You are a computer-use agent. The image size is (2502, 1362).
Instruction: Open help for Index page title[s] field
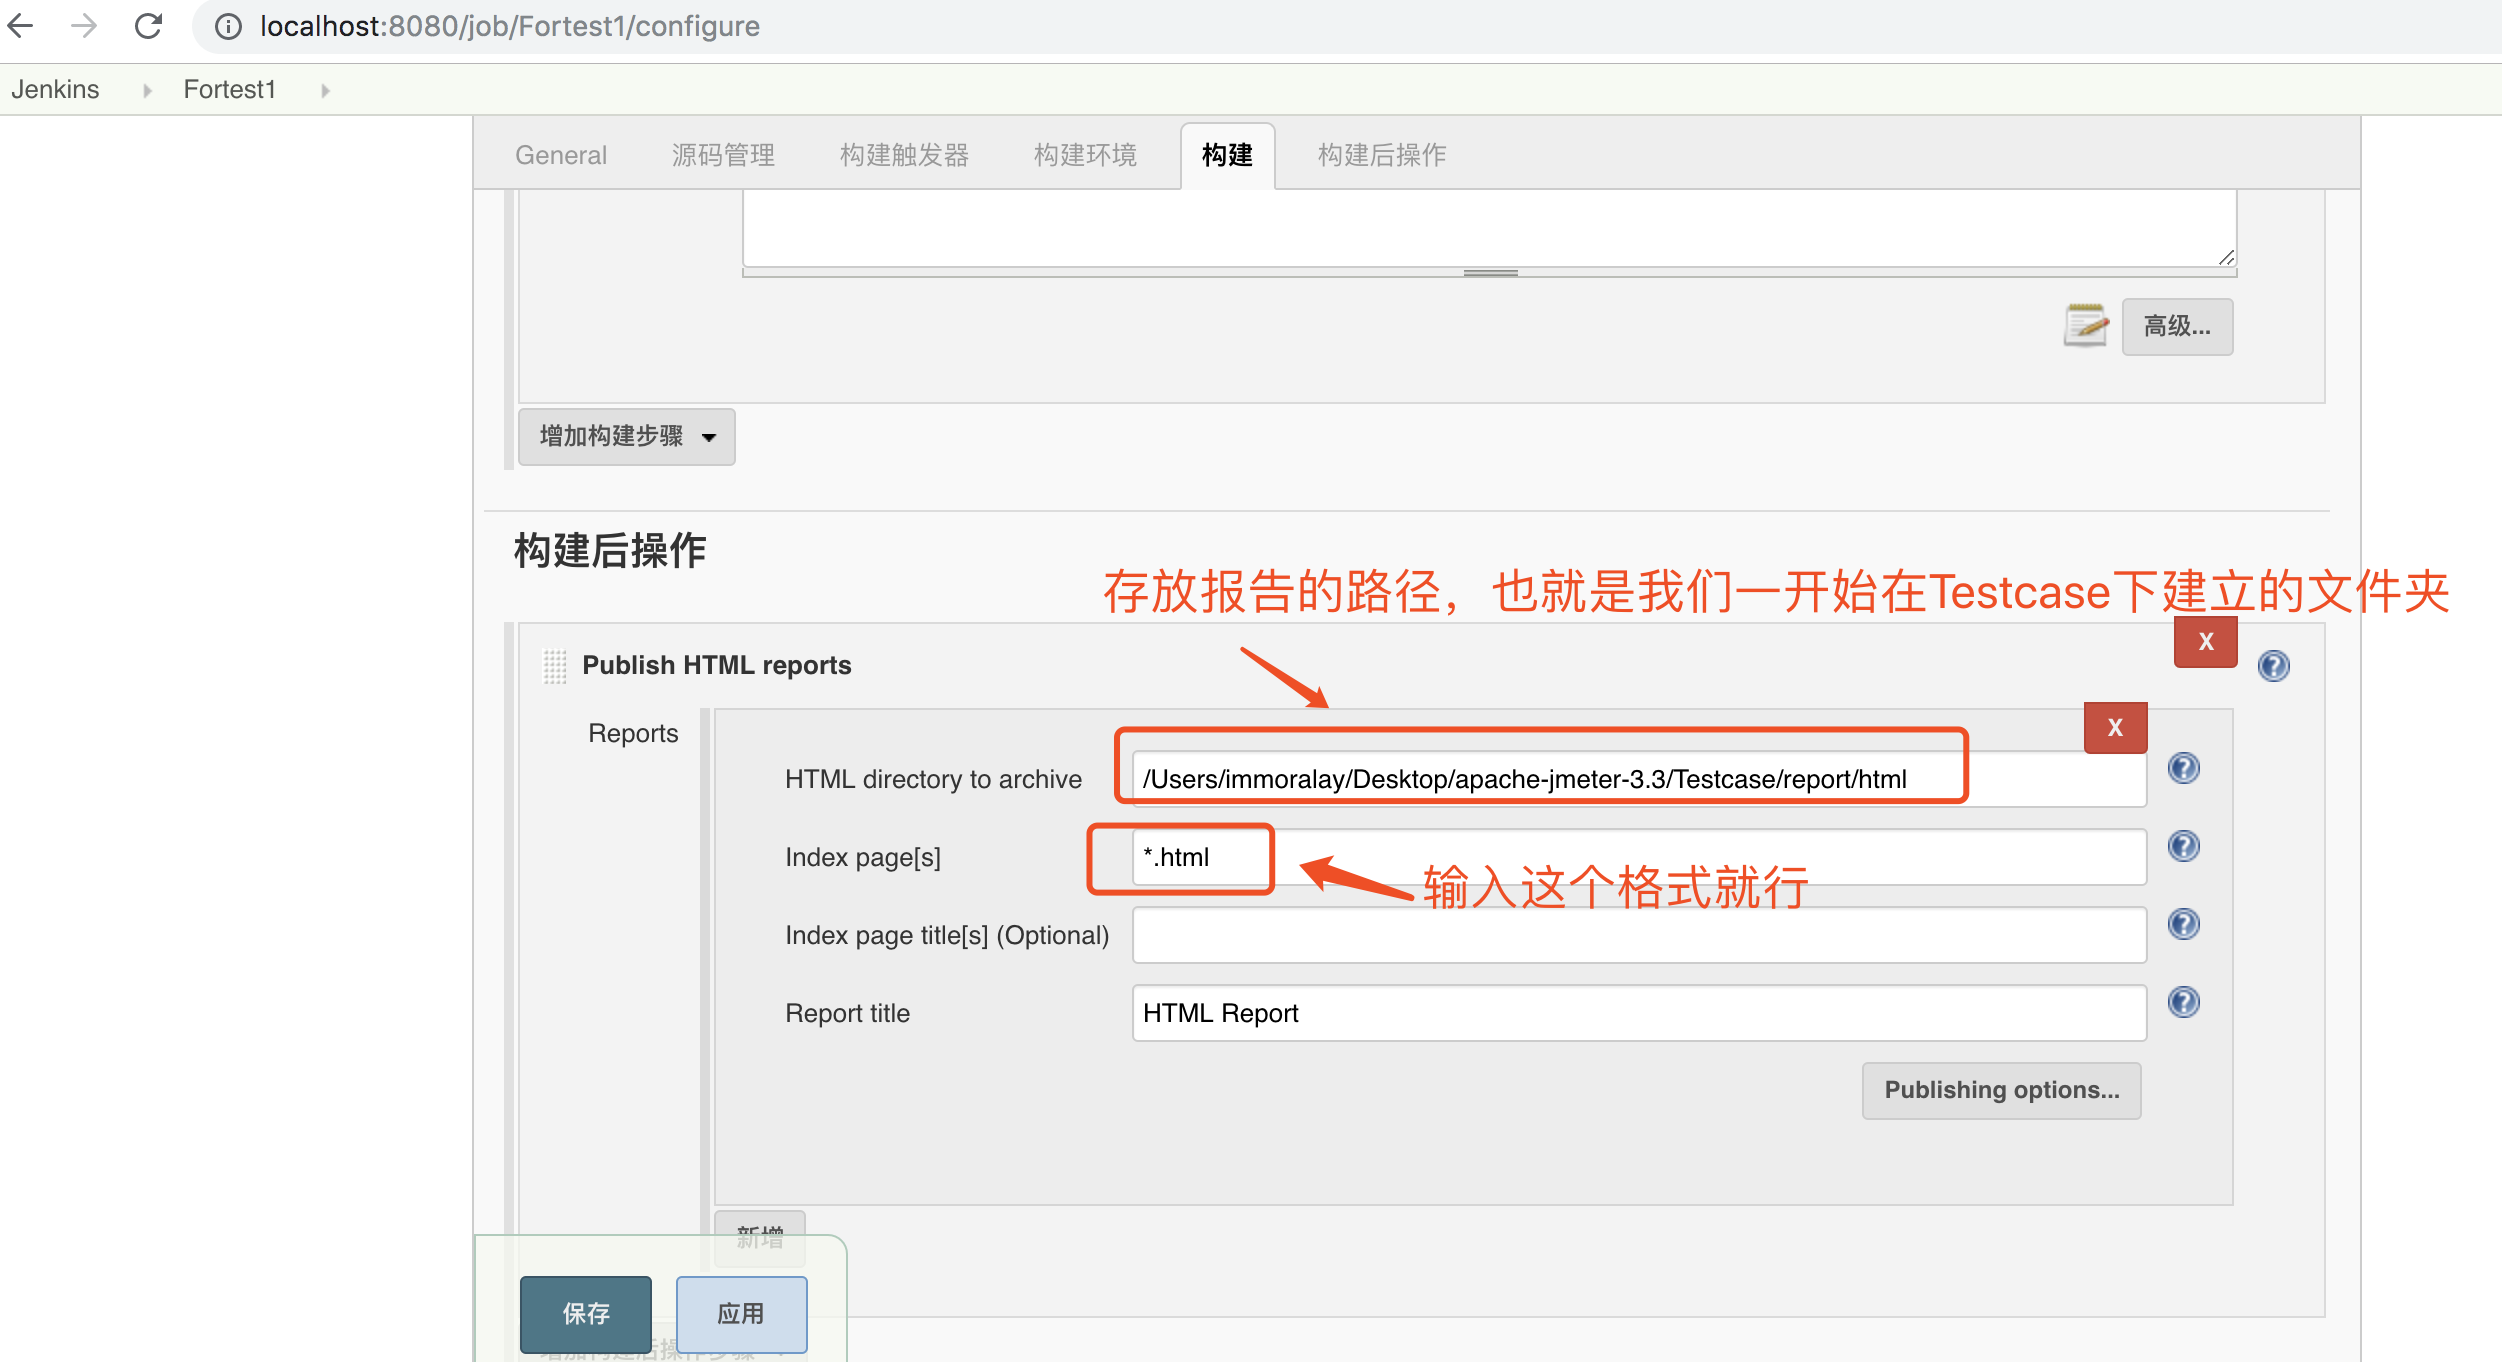pyautogui.click(x=2183, y=924)
